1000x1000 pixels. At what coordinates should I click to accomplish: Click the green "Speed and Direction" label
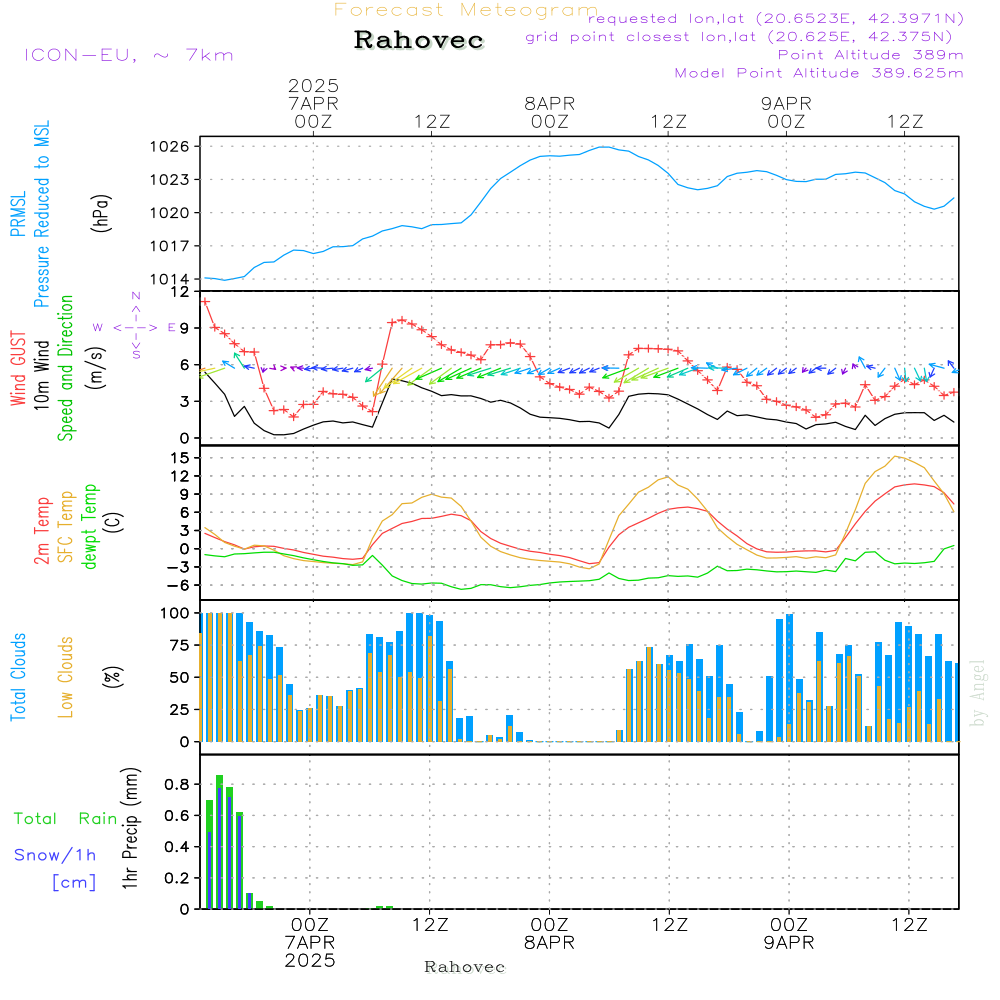coord(65,368)
